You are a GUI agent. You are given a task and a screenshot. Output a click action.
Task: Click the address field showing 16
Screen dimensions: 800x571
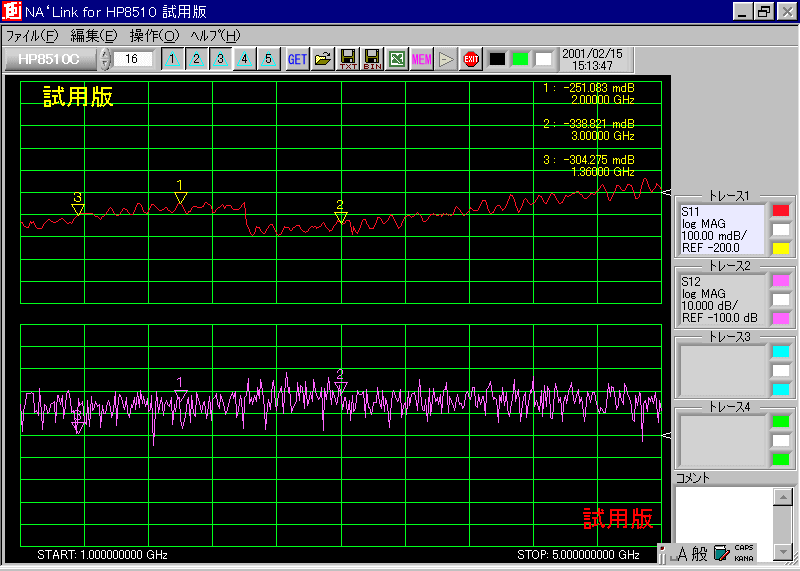coord(133,59)
